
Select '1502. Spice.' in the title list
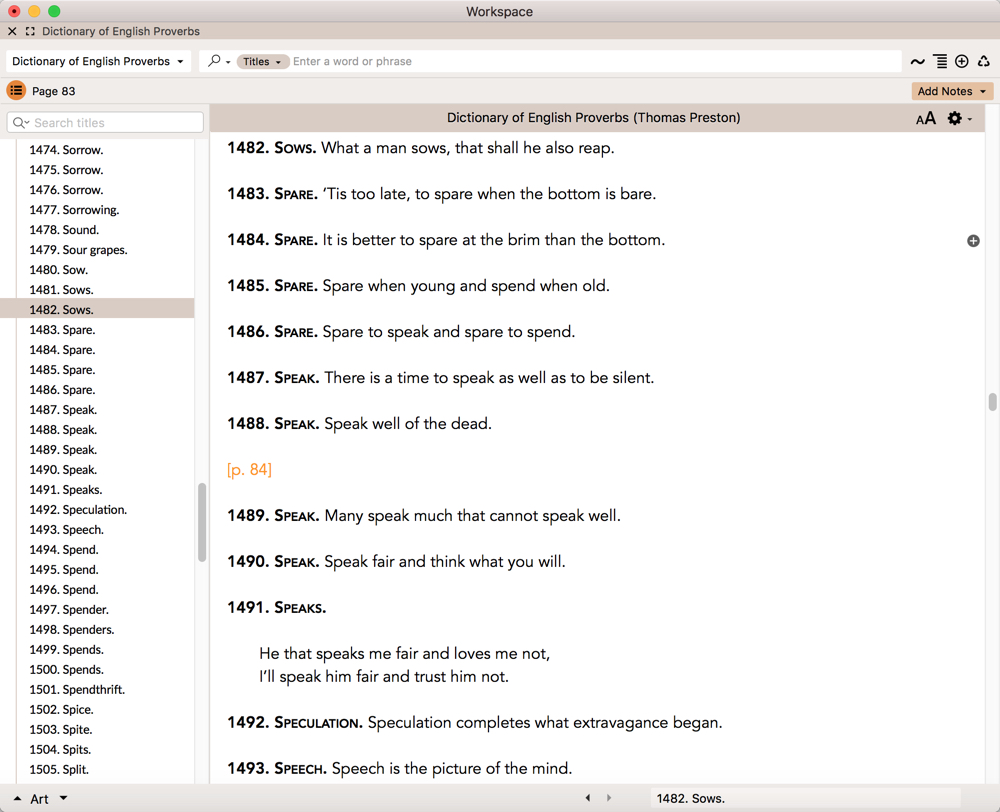[61, 709]
